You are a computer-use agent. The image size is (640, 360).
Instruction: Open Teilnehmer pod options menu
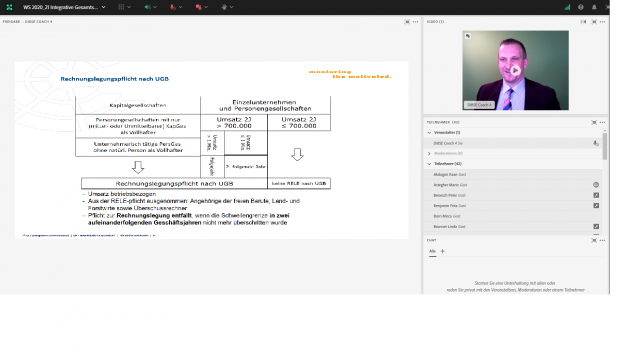pyautogui.click(x=602, y=122)
